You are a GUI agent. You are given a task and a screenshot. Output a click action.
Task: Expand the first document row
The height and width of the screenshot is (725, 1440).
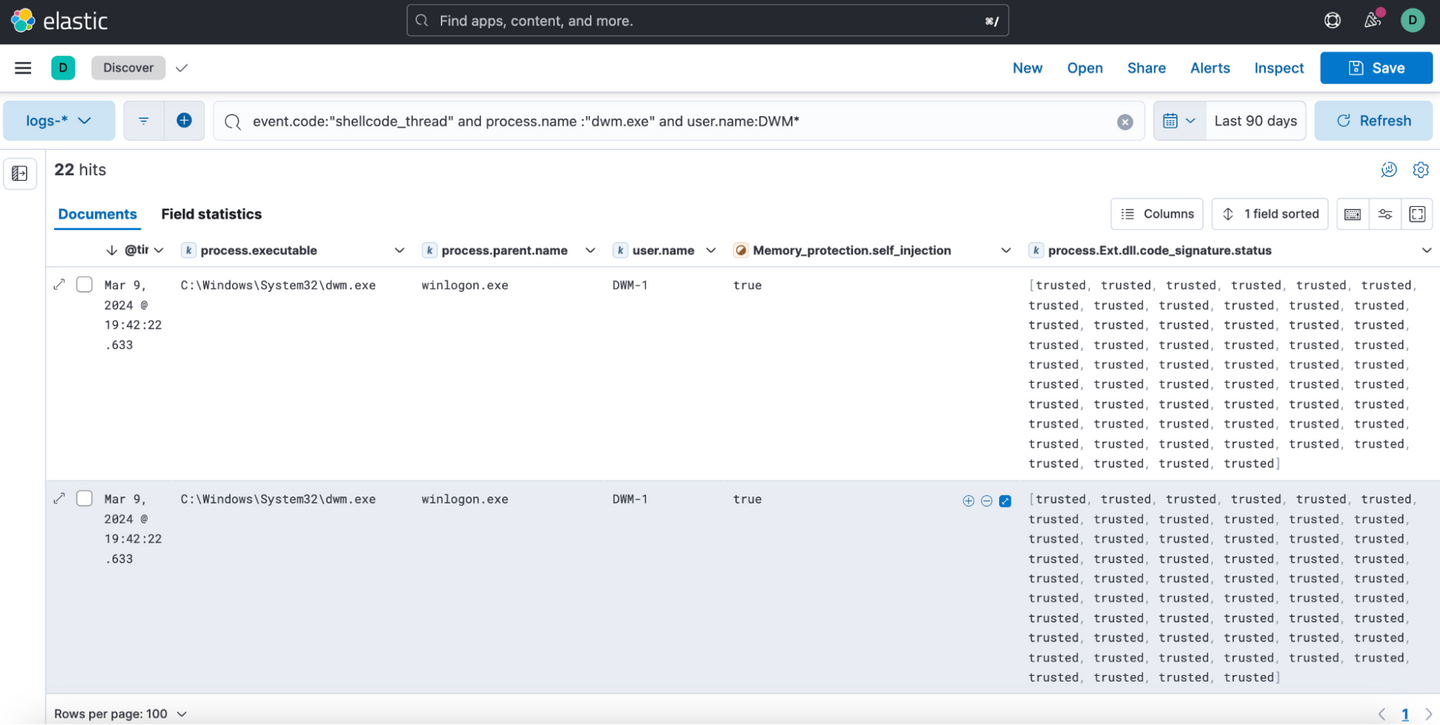(60, 285)
